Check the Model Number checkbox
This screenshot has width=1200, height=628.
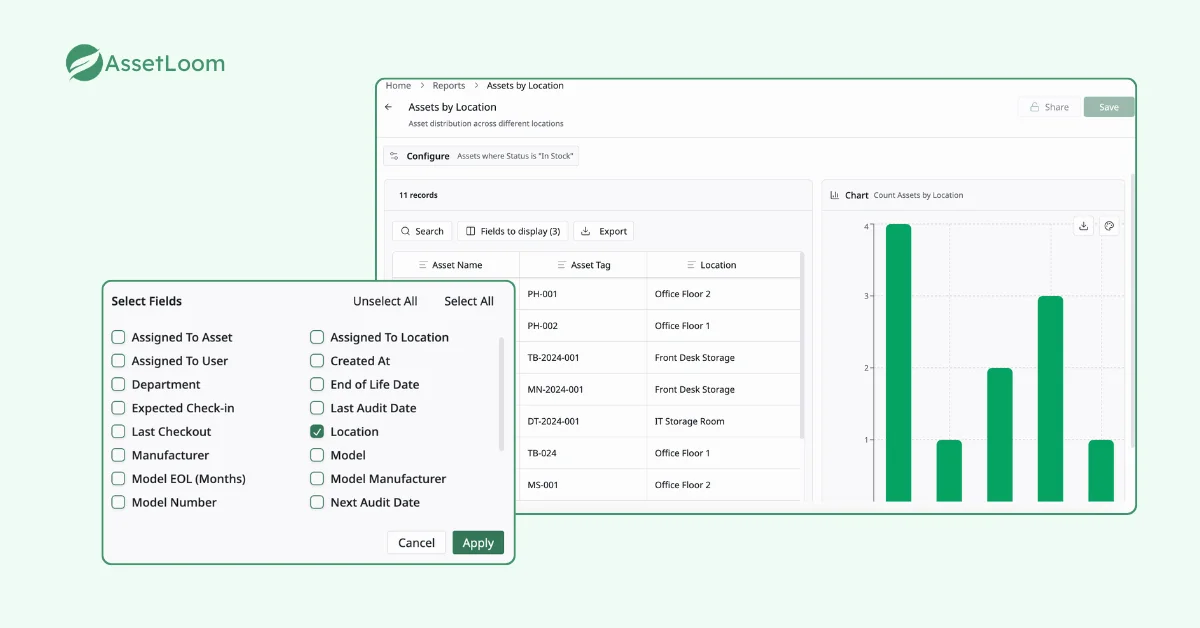click(118, 502)
